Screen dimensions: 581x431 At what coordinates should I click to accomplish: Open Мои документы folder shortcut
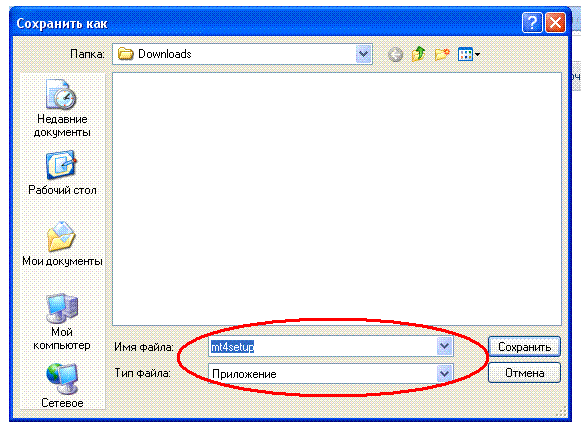pyautogui.click(x=62, y=244)
